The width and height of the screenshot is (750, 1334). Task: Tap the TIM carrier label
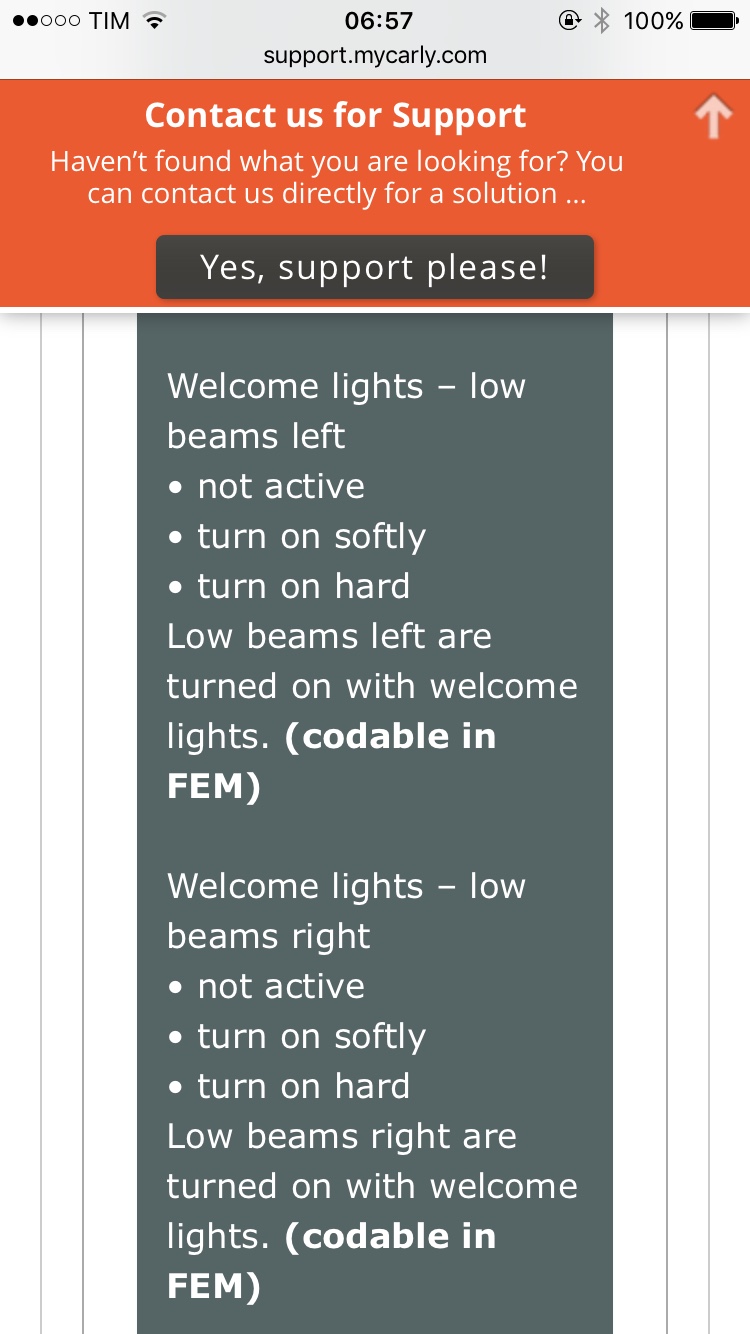pos(109,21)
